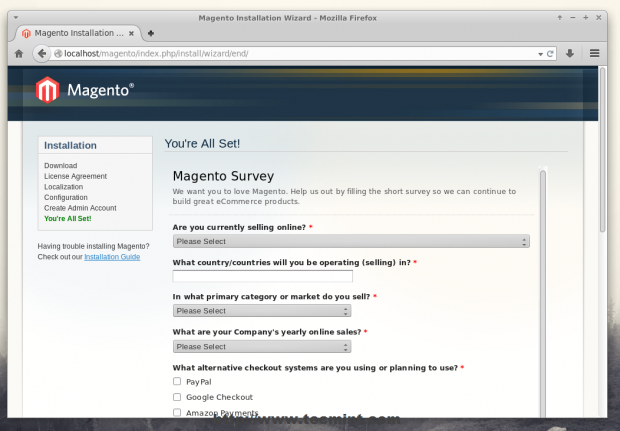Click 'Configuration' step in sidebar
Screen dimensions: 620x431
pyautogui.click(x=66, y=197)
